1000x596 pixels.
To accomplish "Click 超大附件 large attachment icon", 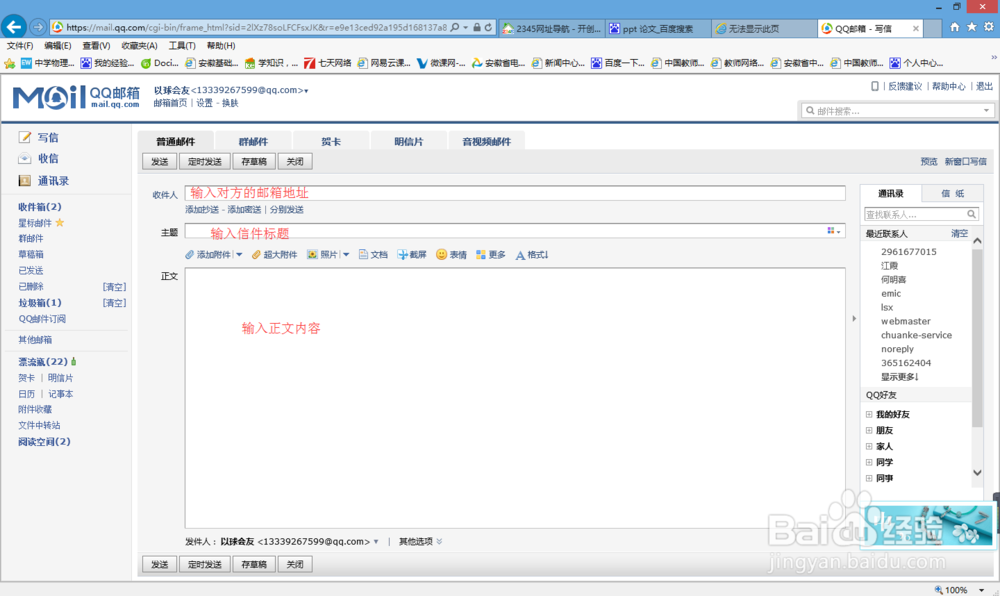I will point(256,254).
